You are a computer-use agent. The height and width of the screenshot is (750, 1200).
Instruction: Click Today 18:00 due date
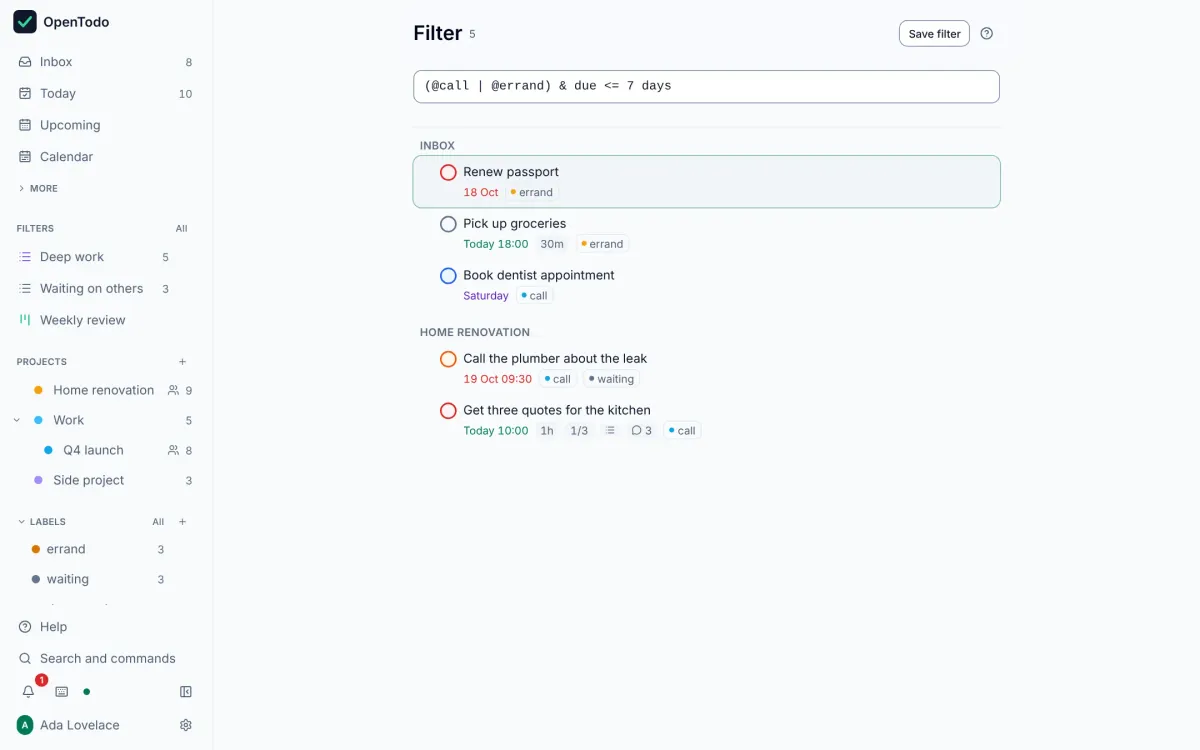pyautogui.click(x=496, y=244)
